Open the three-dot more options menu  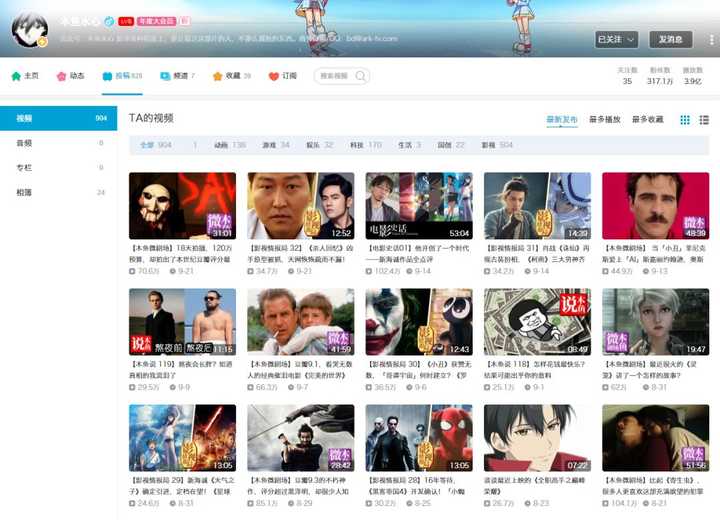tap(712, 40)
